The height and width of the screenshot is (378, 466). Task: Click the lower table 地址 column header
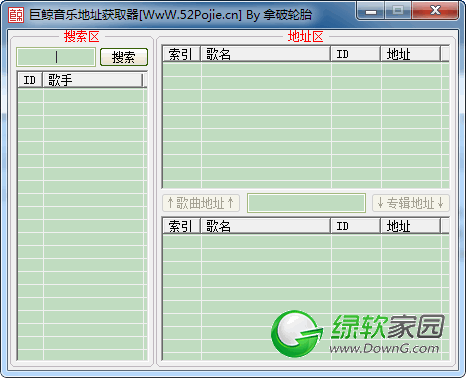pyautogui.click(x=411, y=226)
